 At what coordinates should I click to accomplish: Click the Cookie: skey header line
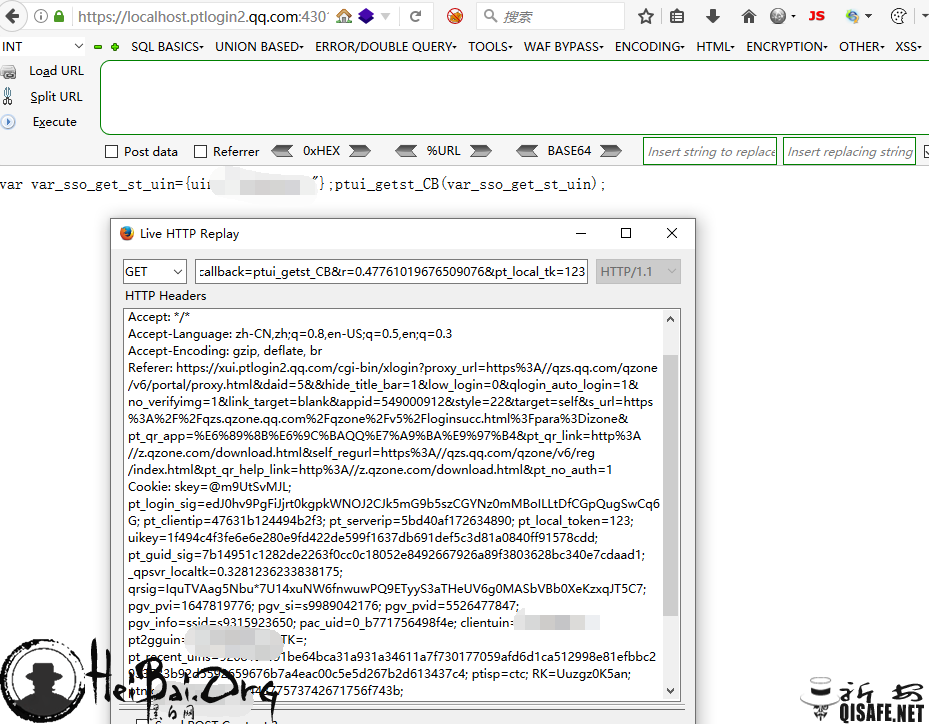[x=210, y=486]
